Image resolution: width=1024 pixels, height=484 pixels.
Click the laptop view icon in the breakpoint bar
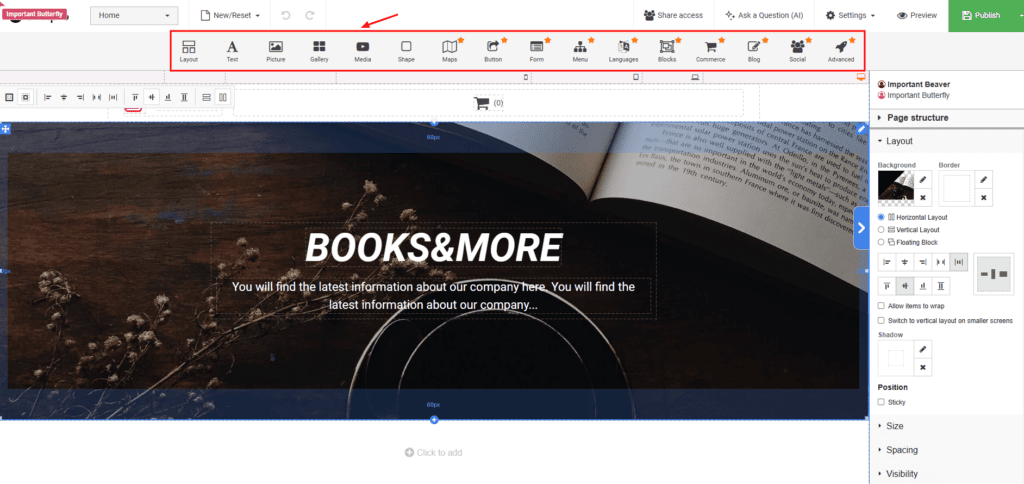(696, 77)
